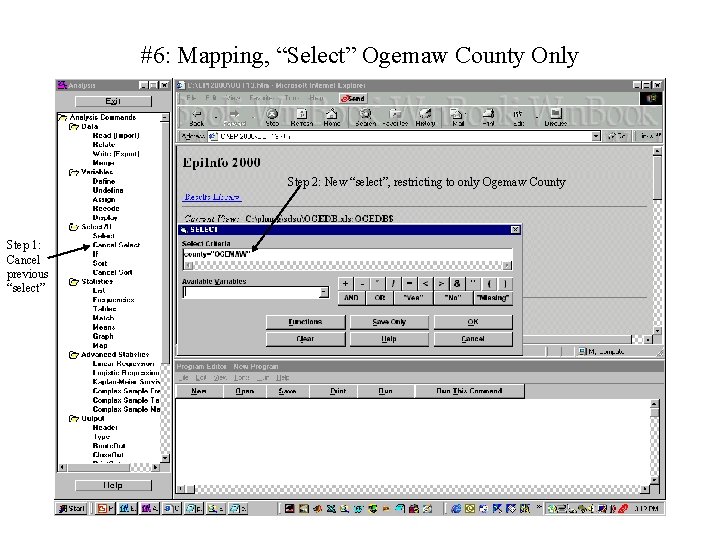
Task: Collapse the Data folder in command tree
Action: (x=73, y=126)
